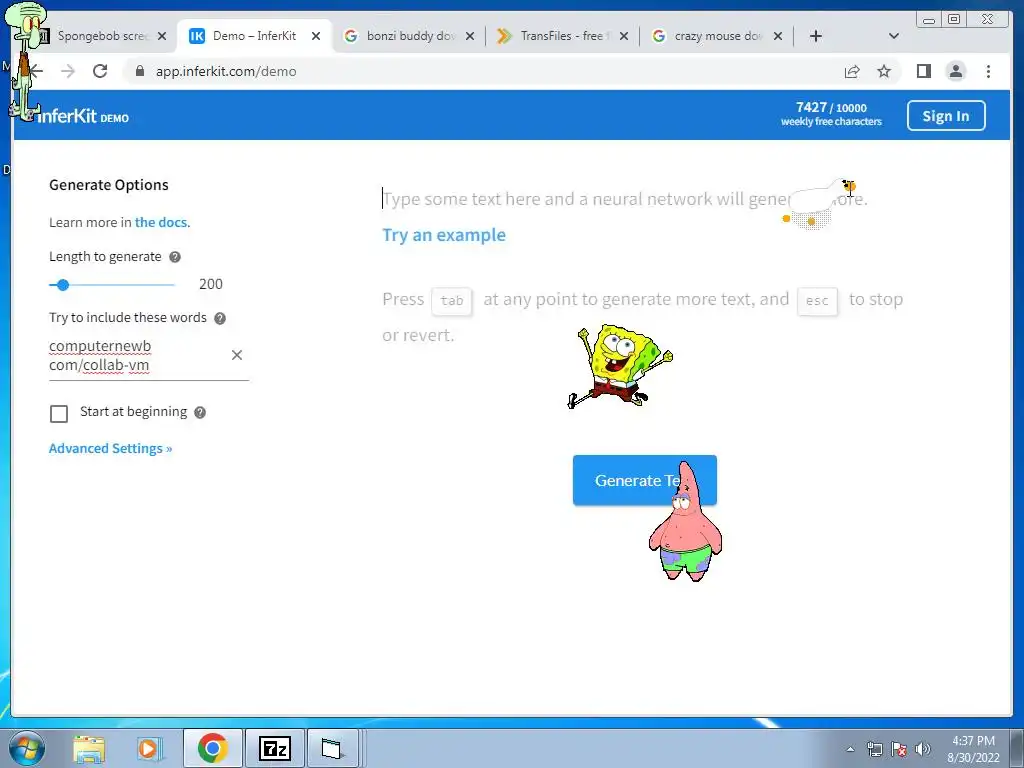Share this page icon in address bar
The image size is (1024, 768).
tap(852, 71)
